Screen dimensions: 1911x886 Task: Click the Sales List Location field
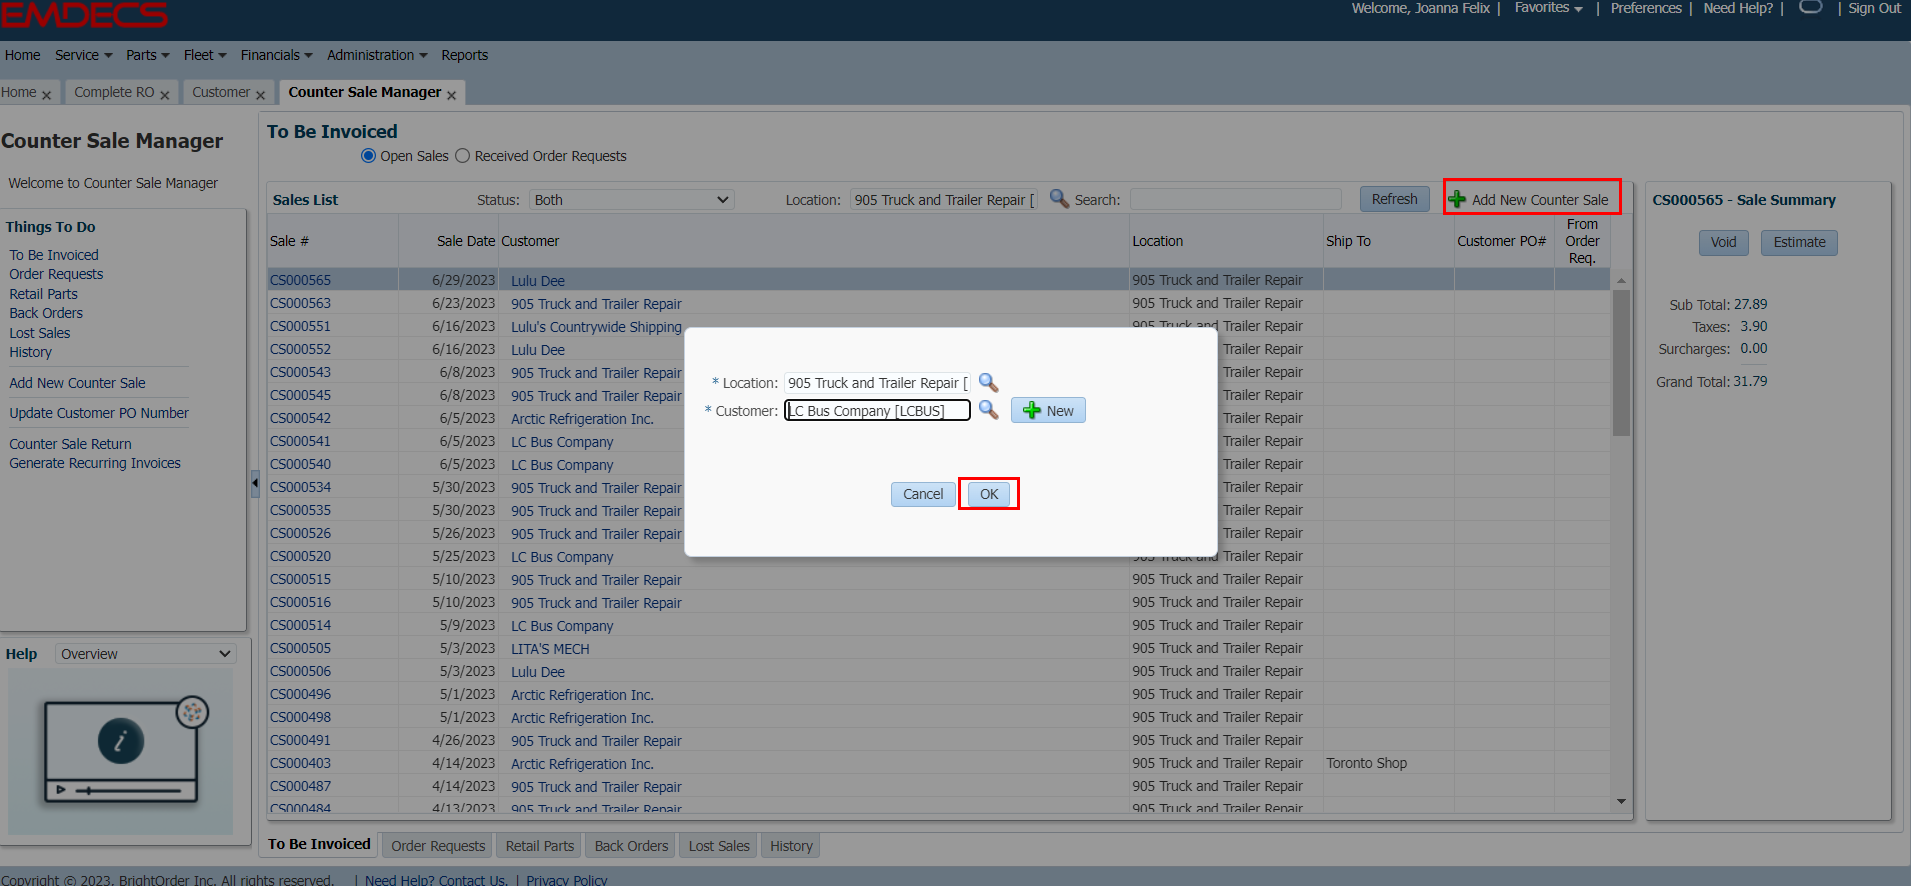(x=944, y=200)
